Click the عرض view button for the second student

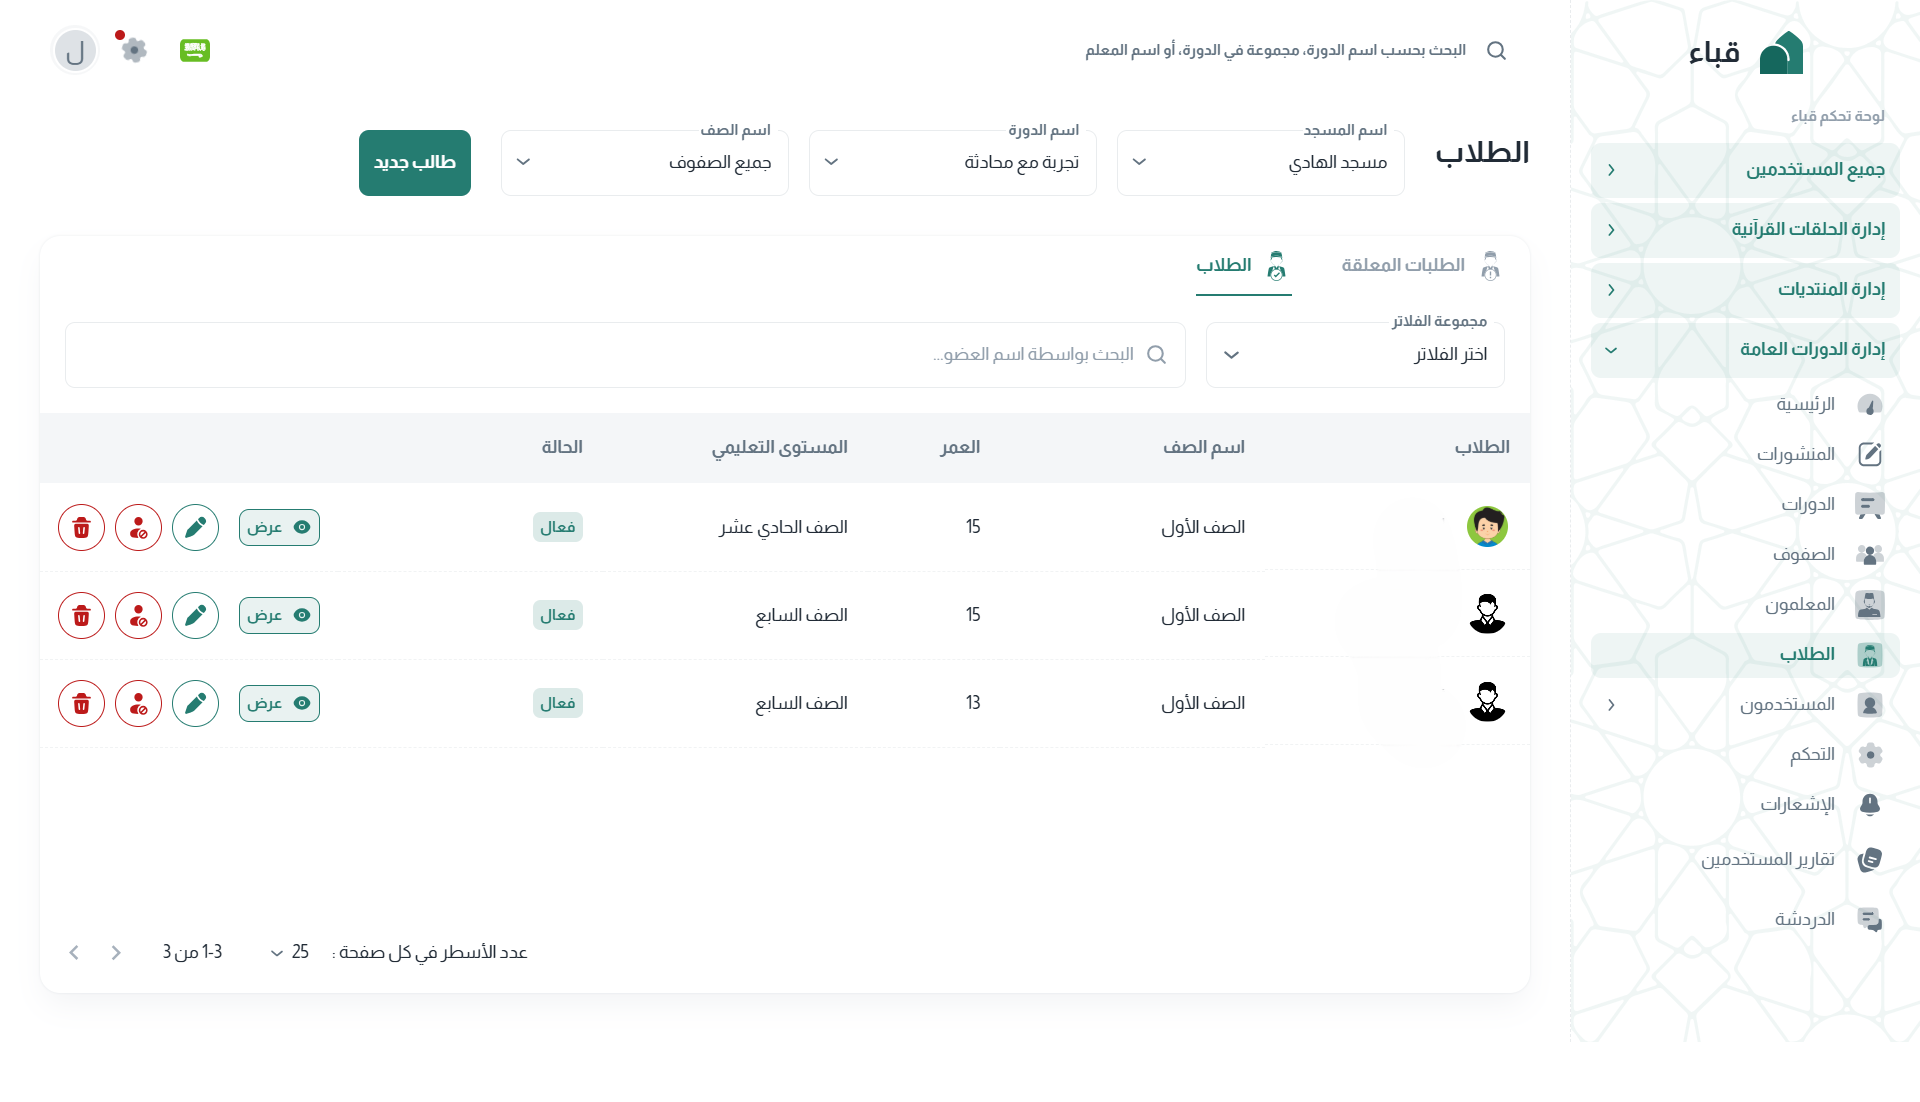[279, 616]
